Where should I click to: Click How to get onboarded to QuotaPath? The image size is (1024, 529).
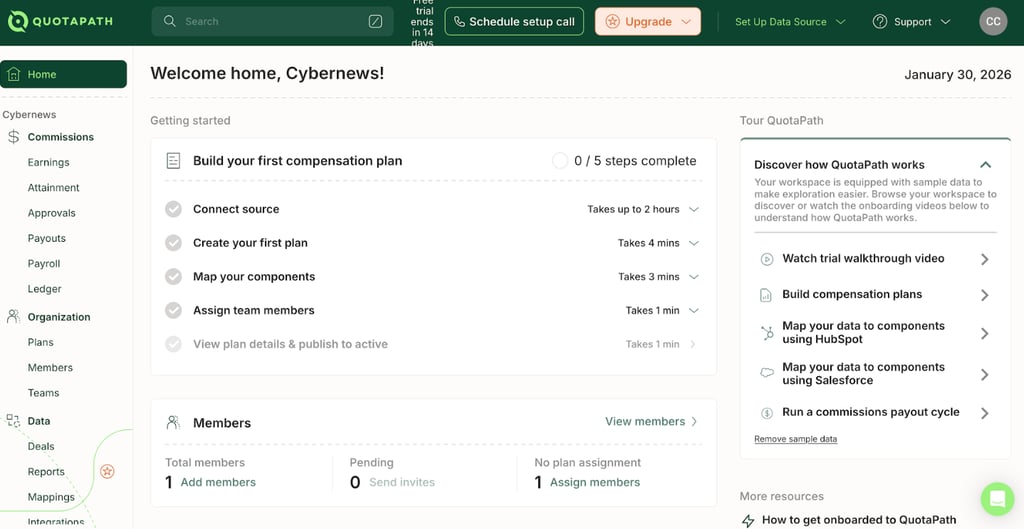pyautogui.click(x=859, y=520)
